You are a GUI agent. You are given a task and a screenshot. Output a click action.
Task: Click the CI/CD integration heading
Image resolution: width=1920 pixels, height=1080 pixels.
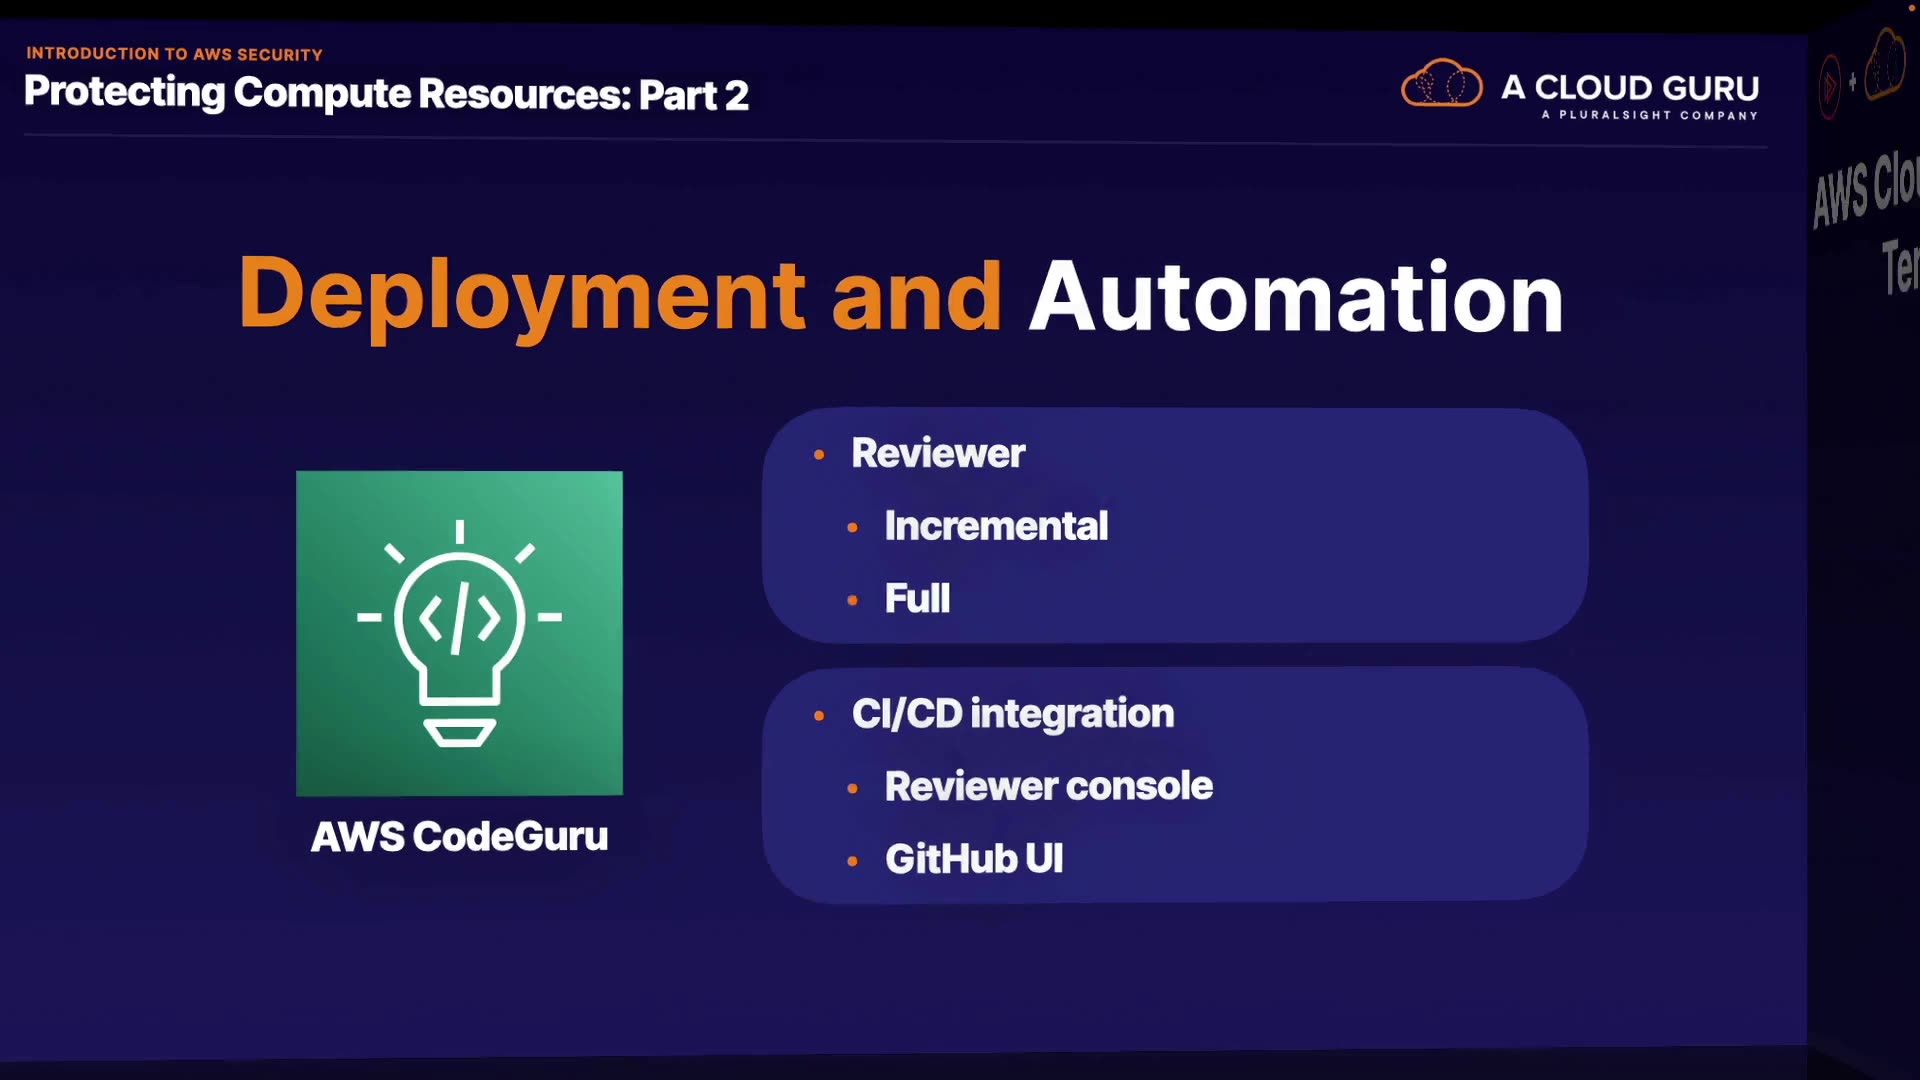(x=1012, y=714)
